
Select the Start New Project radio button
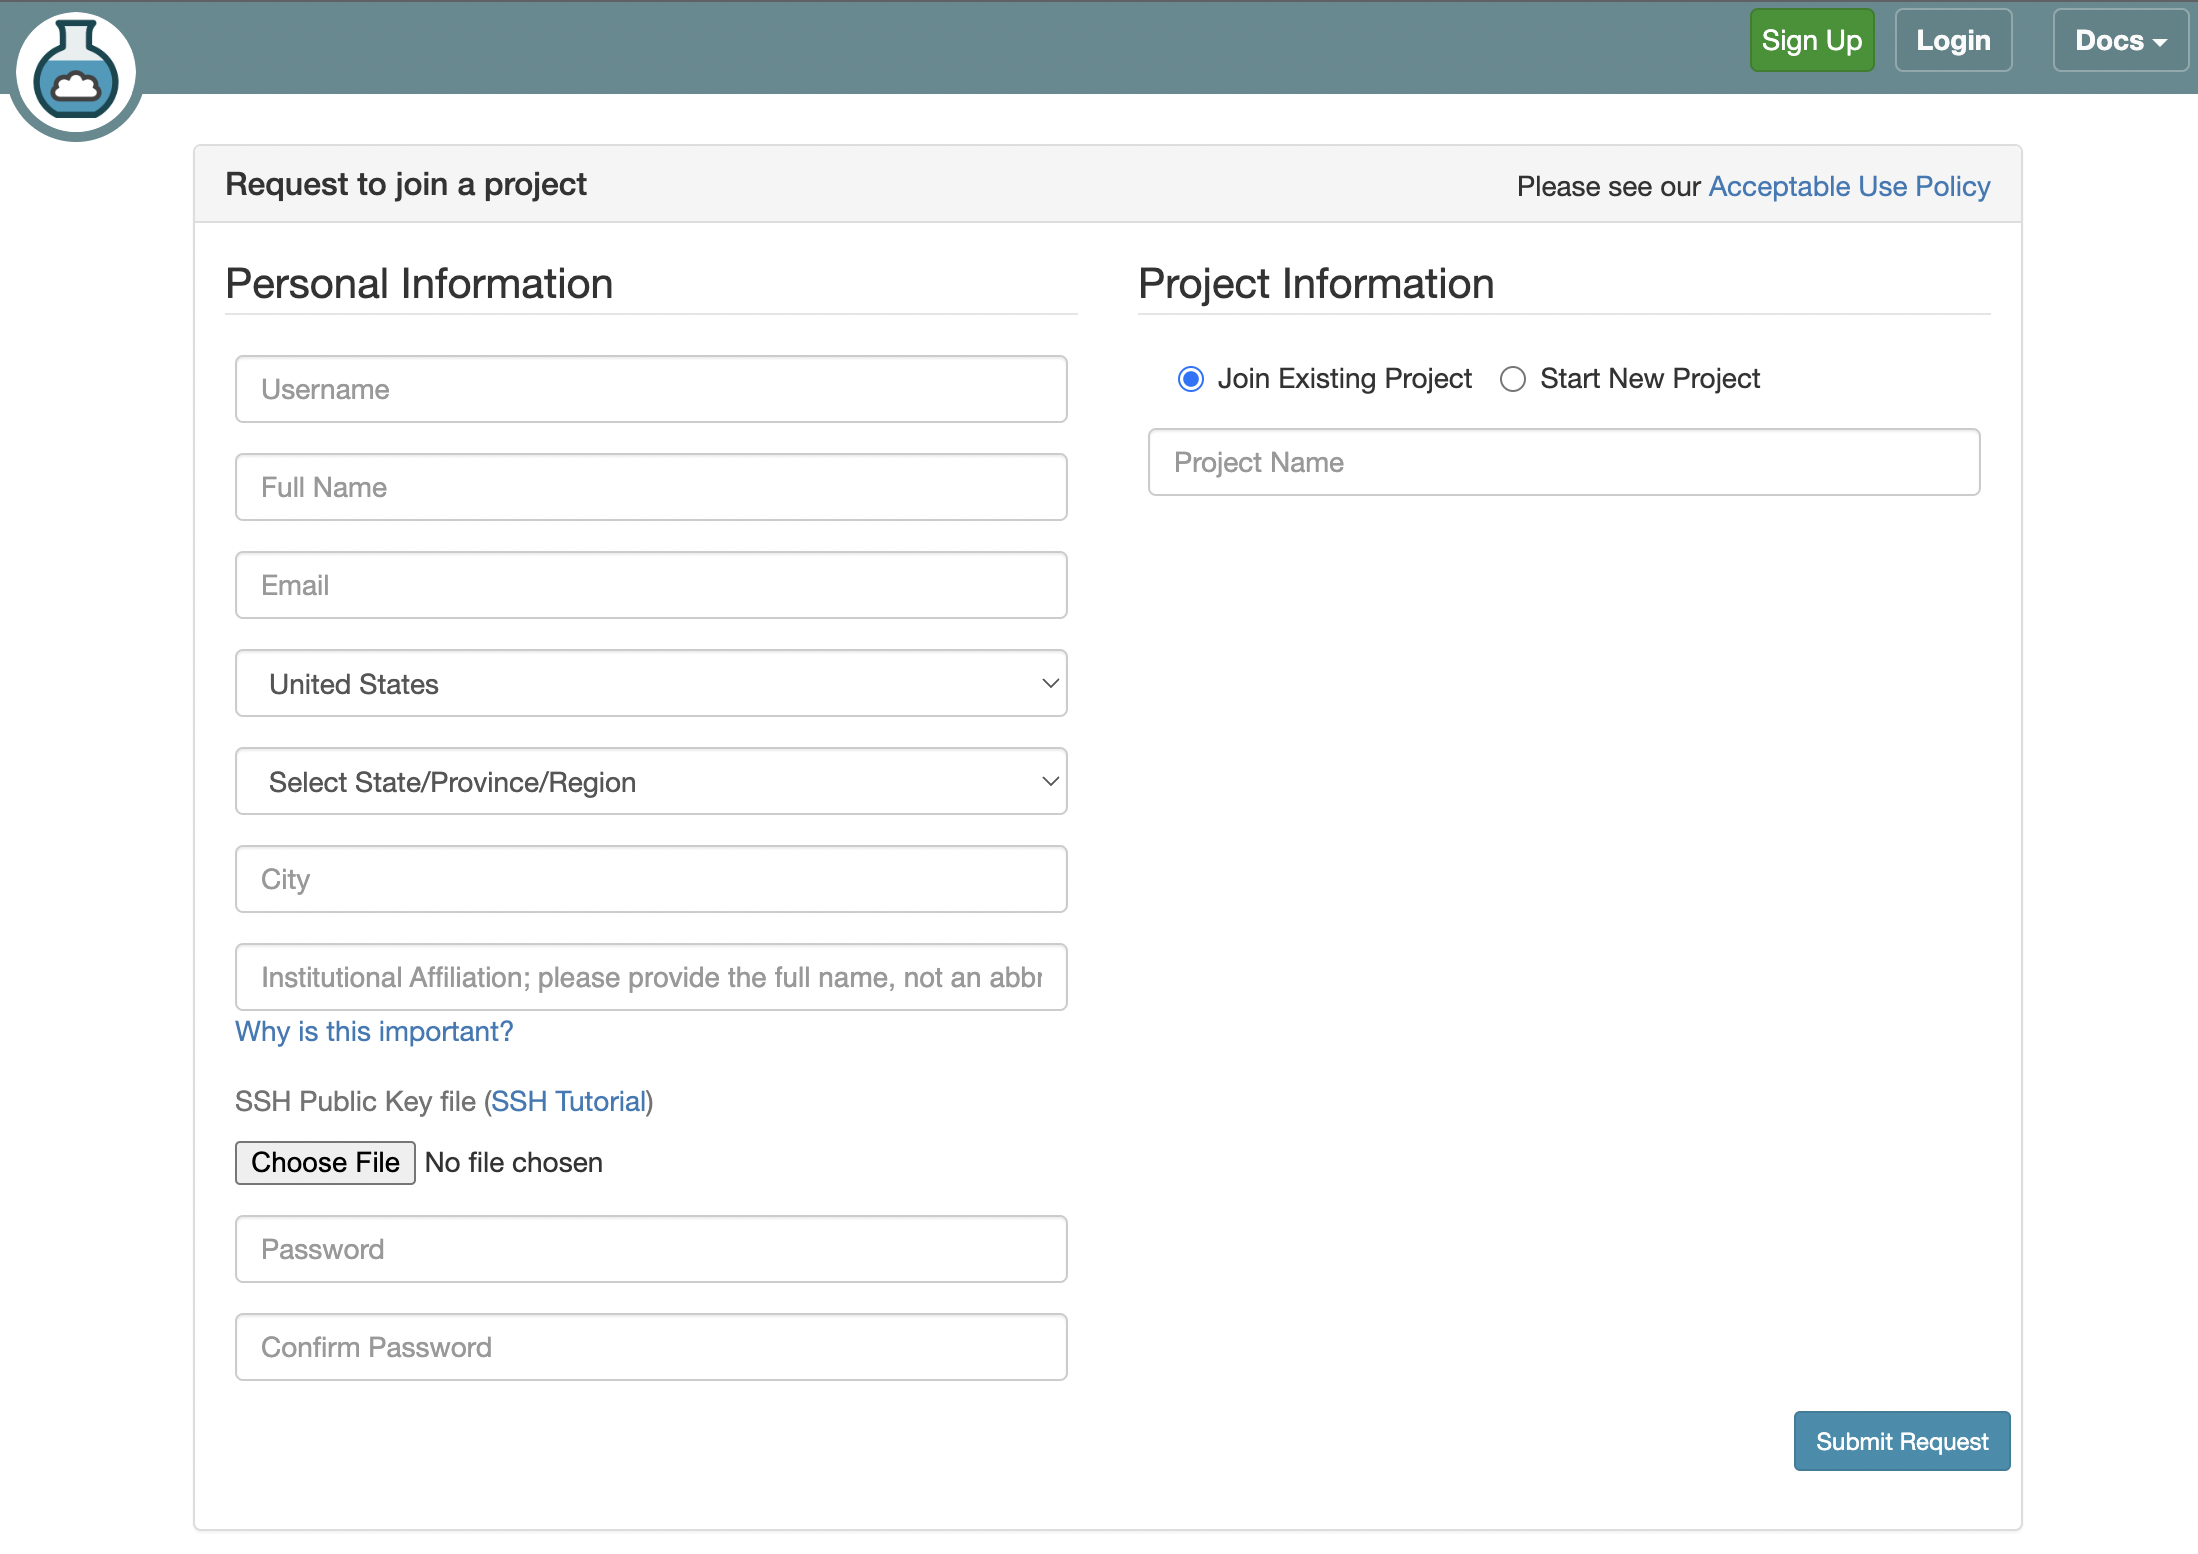1513,379
